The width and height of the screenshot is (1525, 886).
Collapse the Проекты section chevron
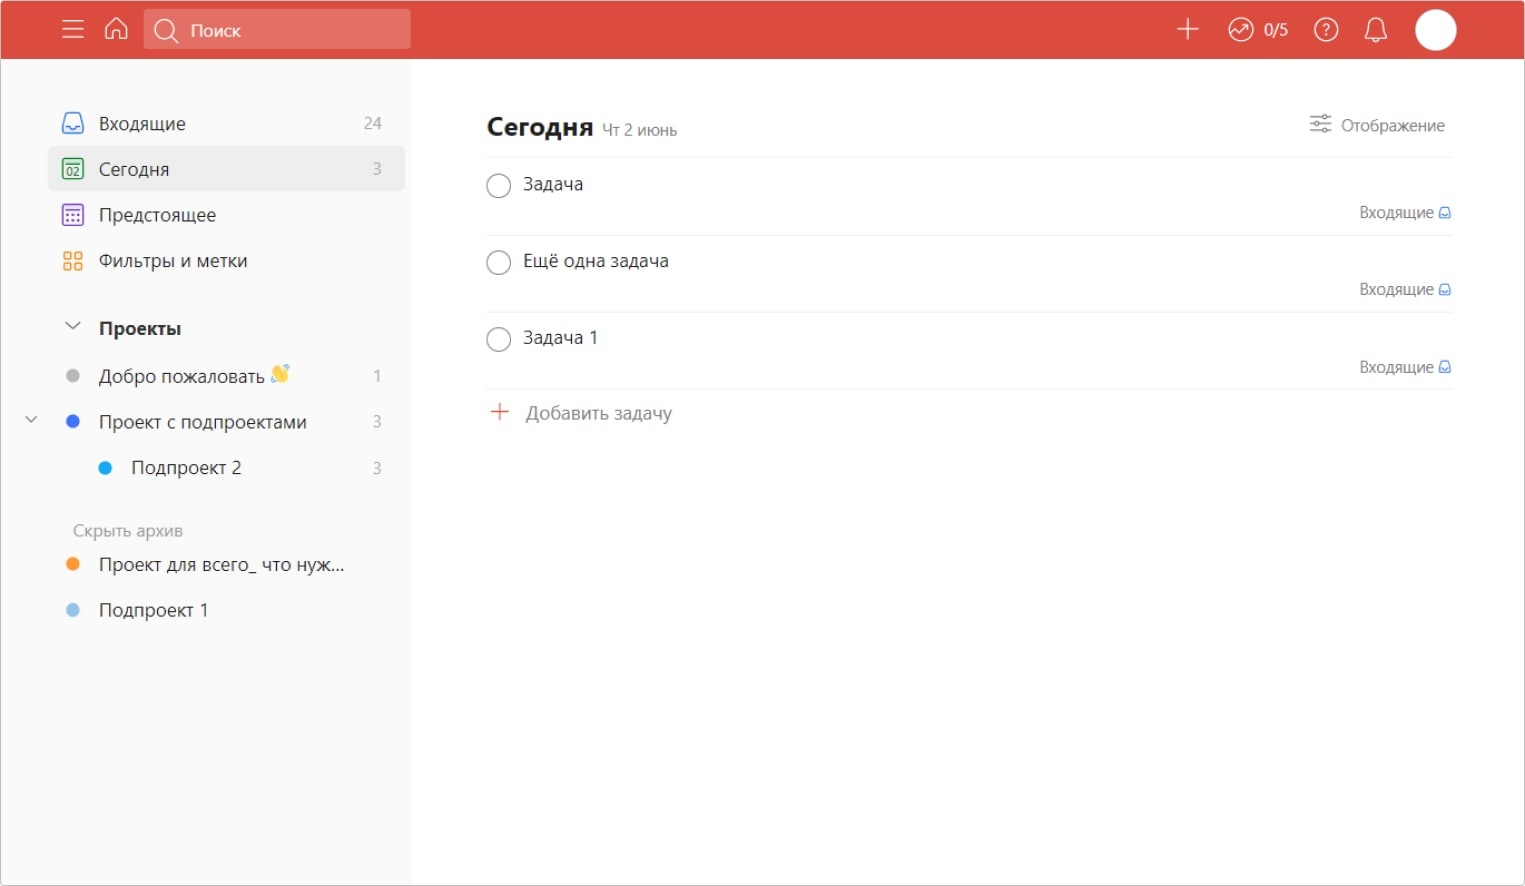(x=73, y=326)
